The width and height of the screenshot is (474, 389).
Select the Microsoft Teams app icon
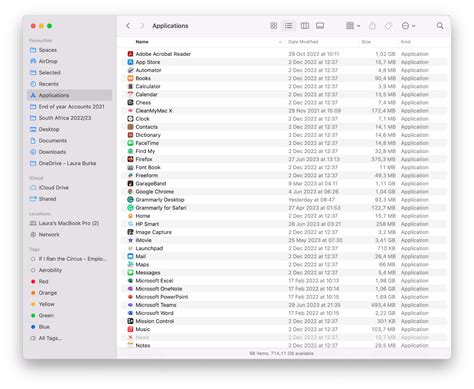(x=130, y=305)
